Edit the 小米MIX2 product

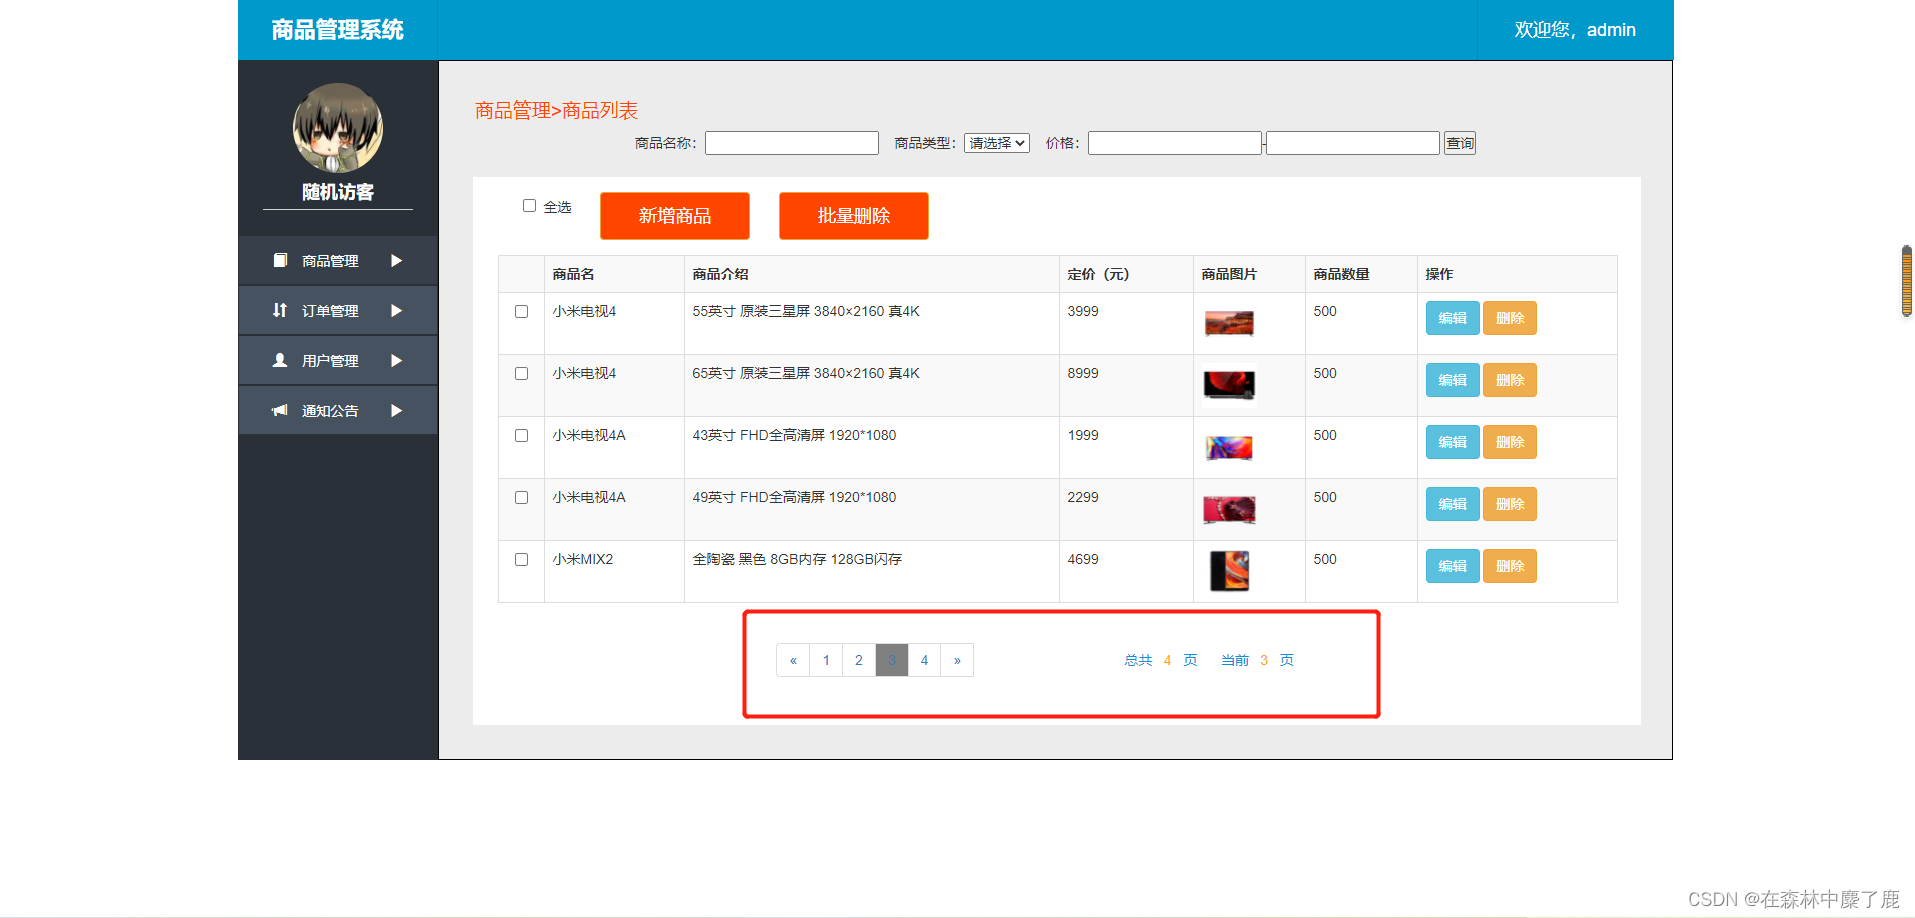pos(1452,566)
